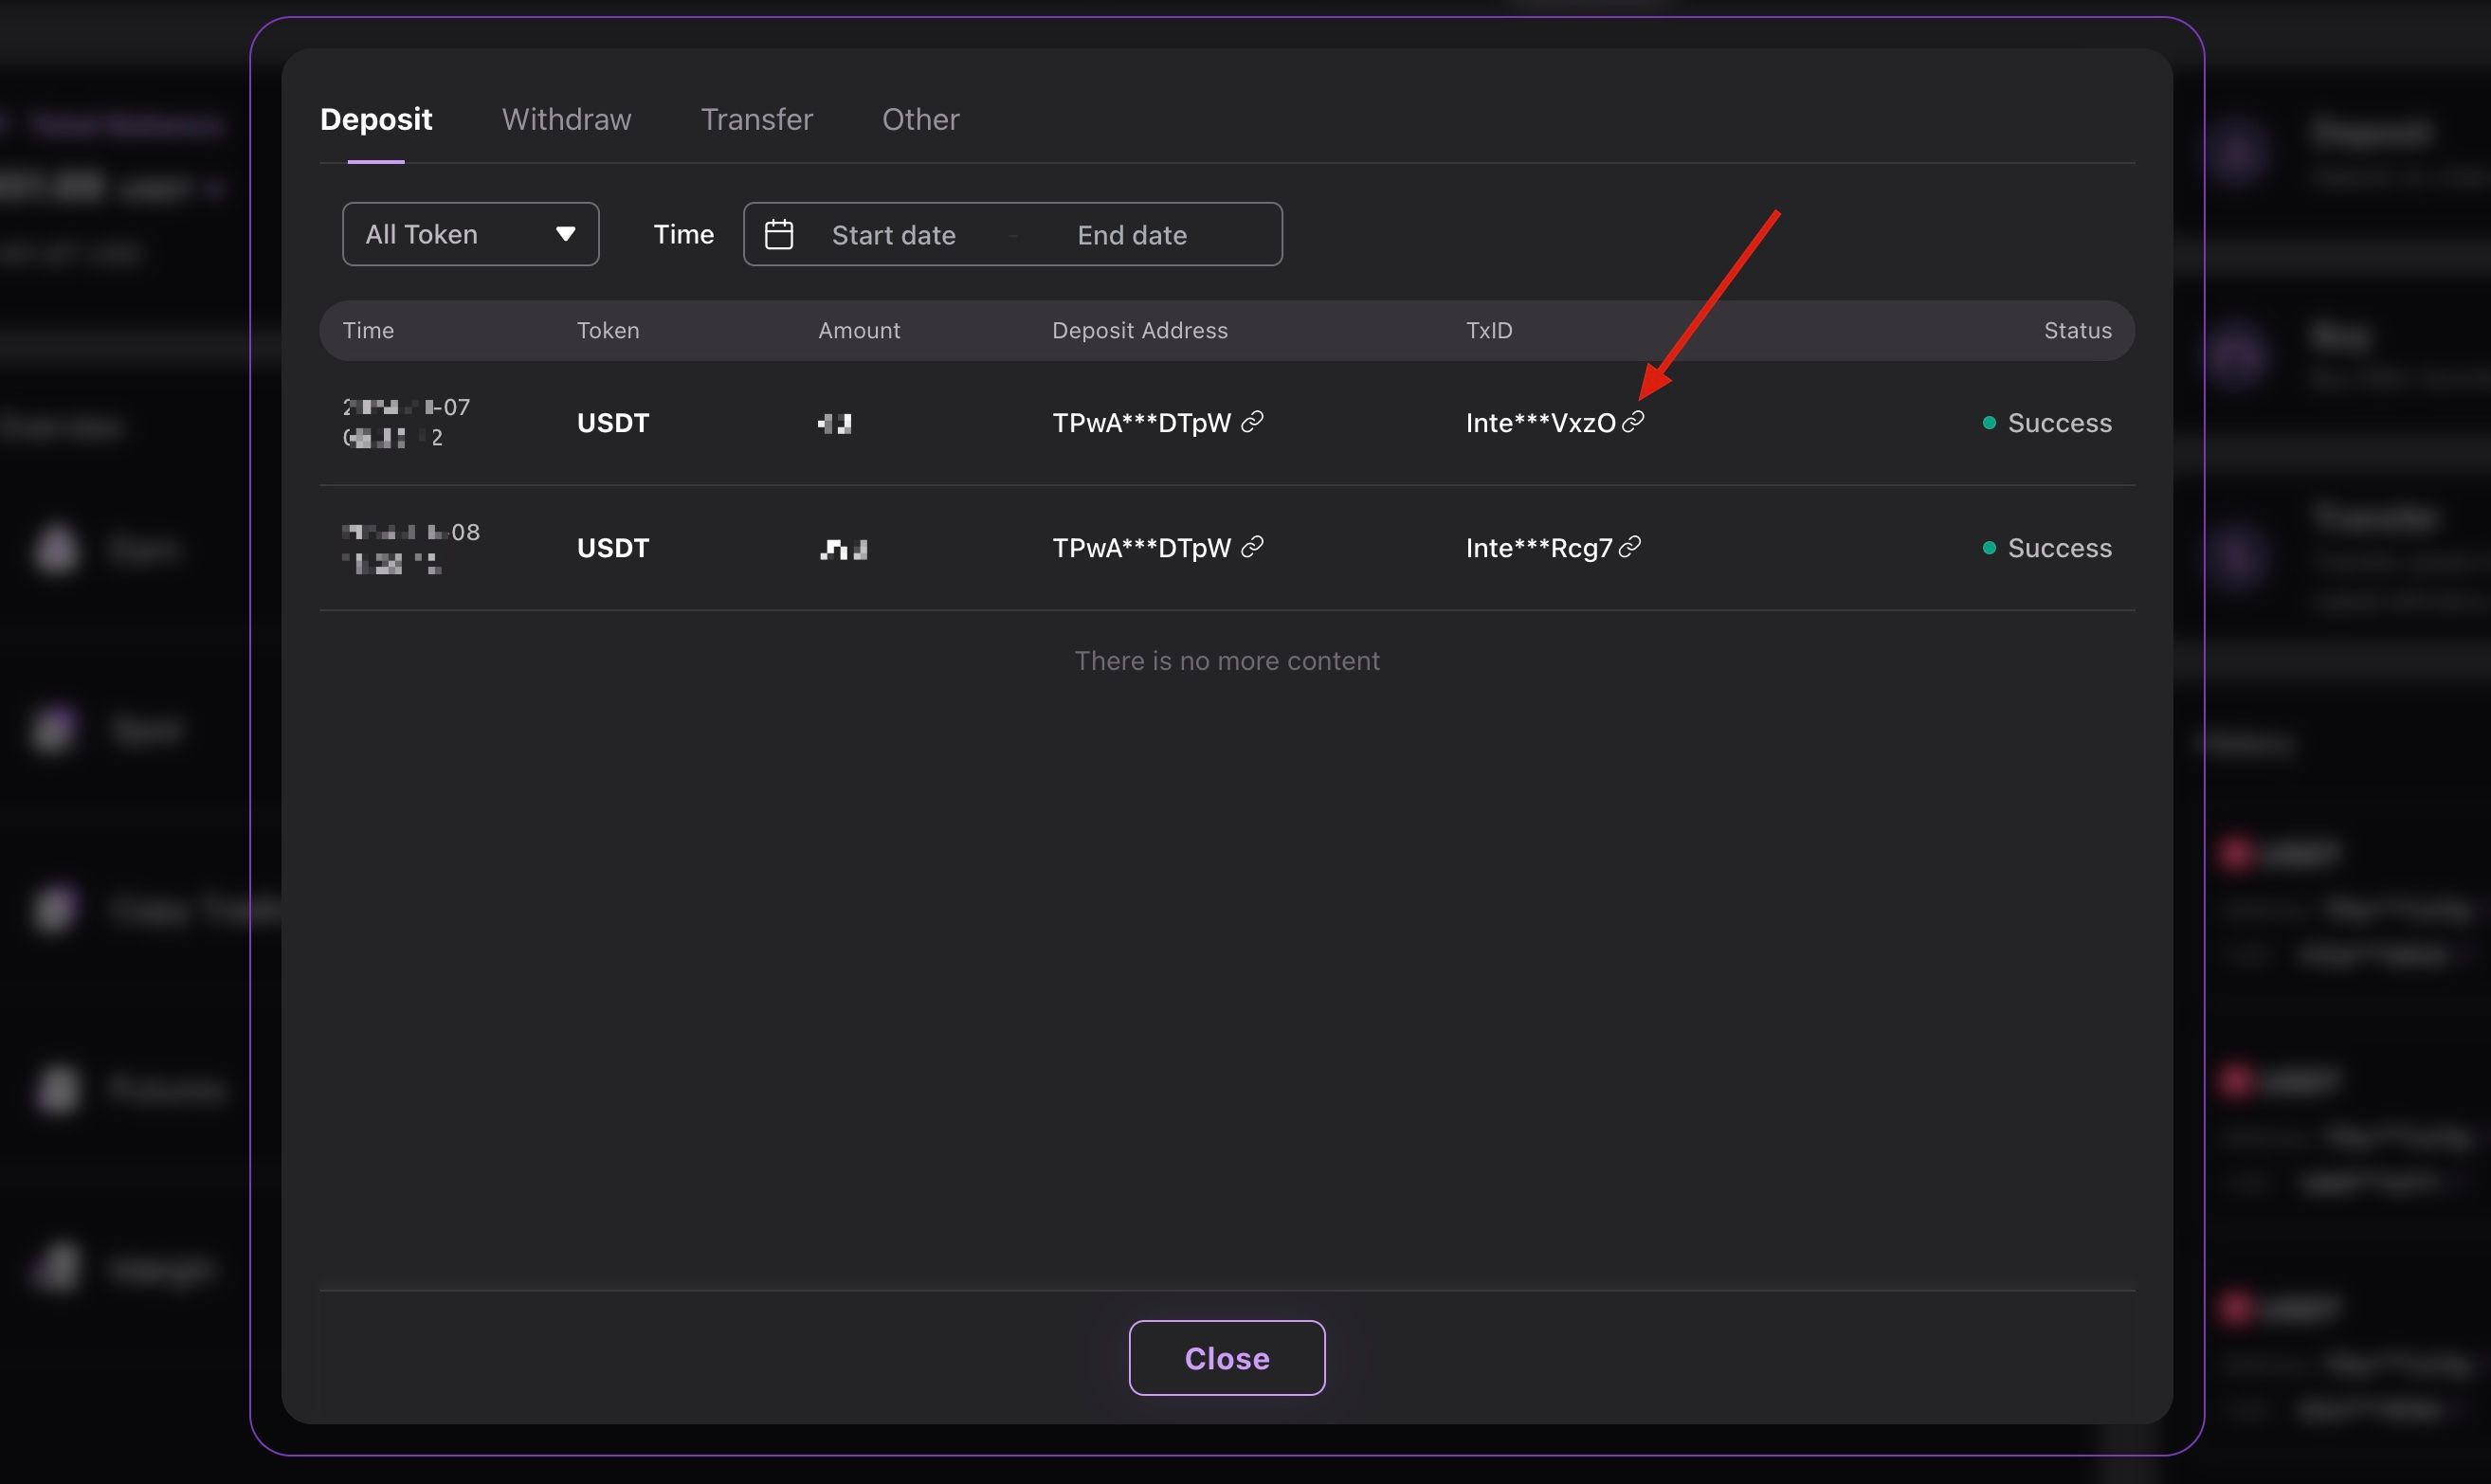2491x1484 pixels.
Task: Click link icon next to TxID Inte***VxzO
Action: pyautogui.click(x=1632, y=422)
